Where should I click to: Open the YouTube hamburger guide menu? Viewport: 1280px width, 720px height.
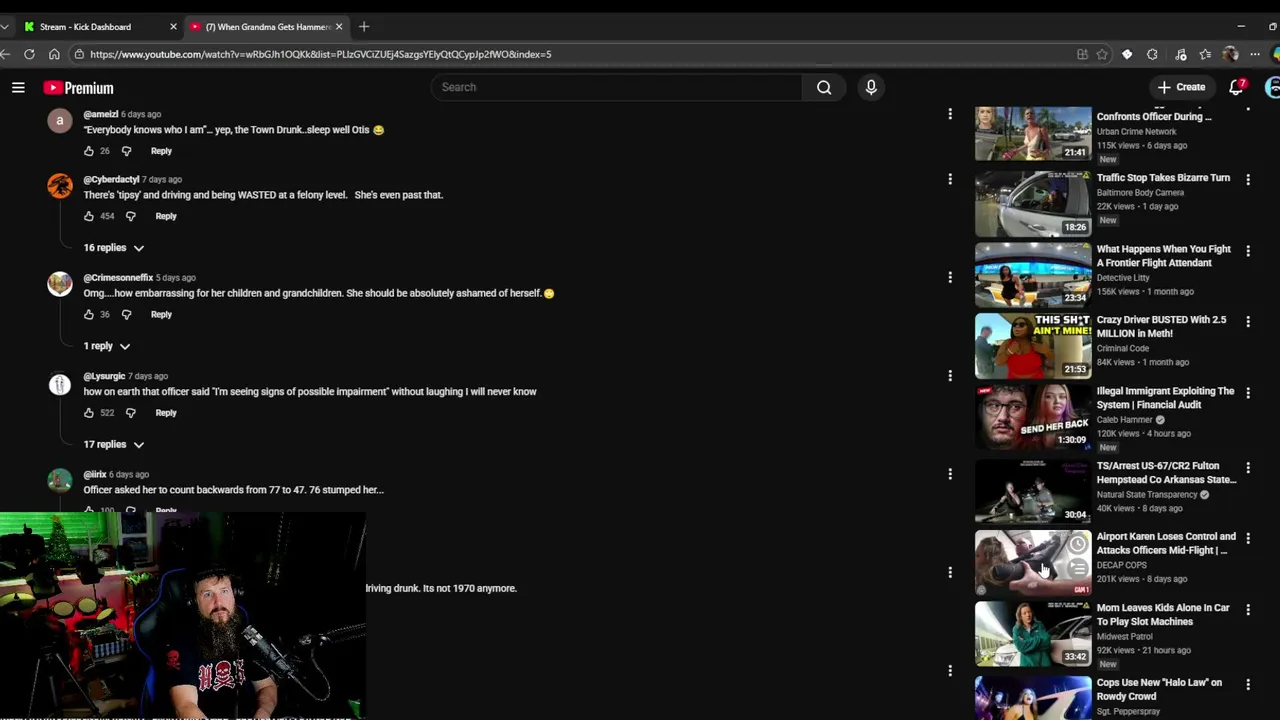click(18, 88)
